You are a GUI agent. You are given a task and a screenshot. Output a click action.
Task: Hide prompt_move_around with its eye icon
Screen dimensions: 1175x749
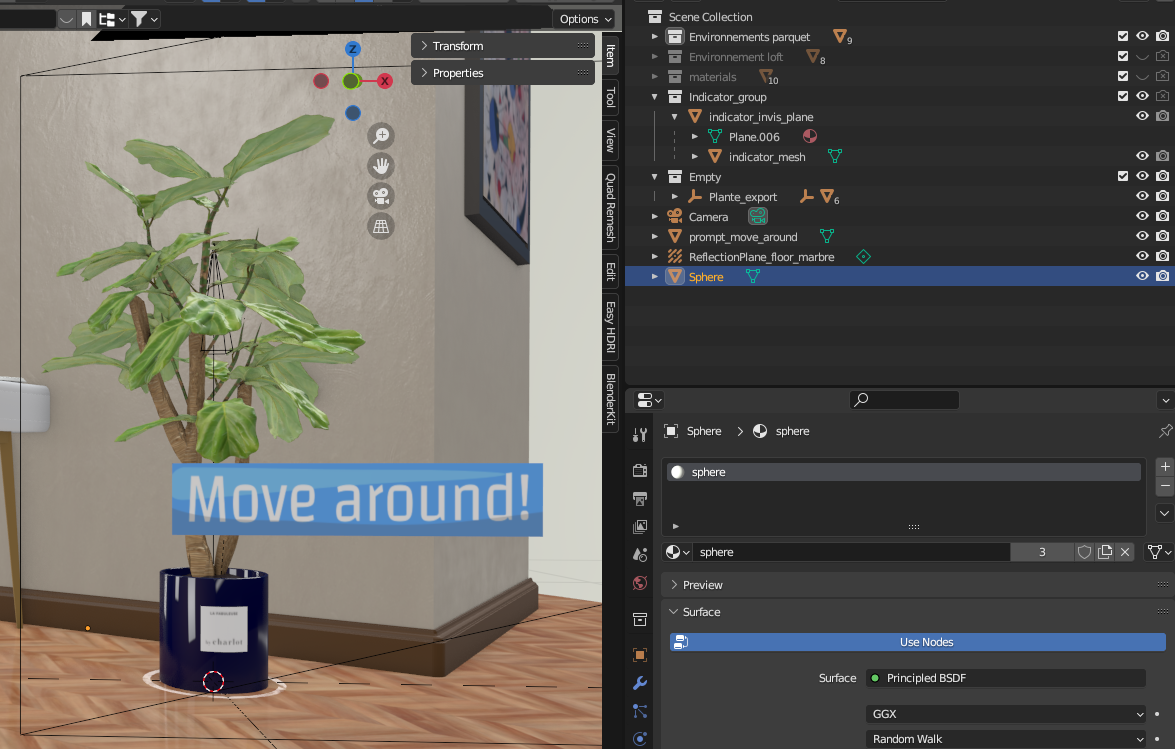(1142, 236)
